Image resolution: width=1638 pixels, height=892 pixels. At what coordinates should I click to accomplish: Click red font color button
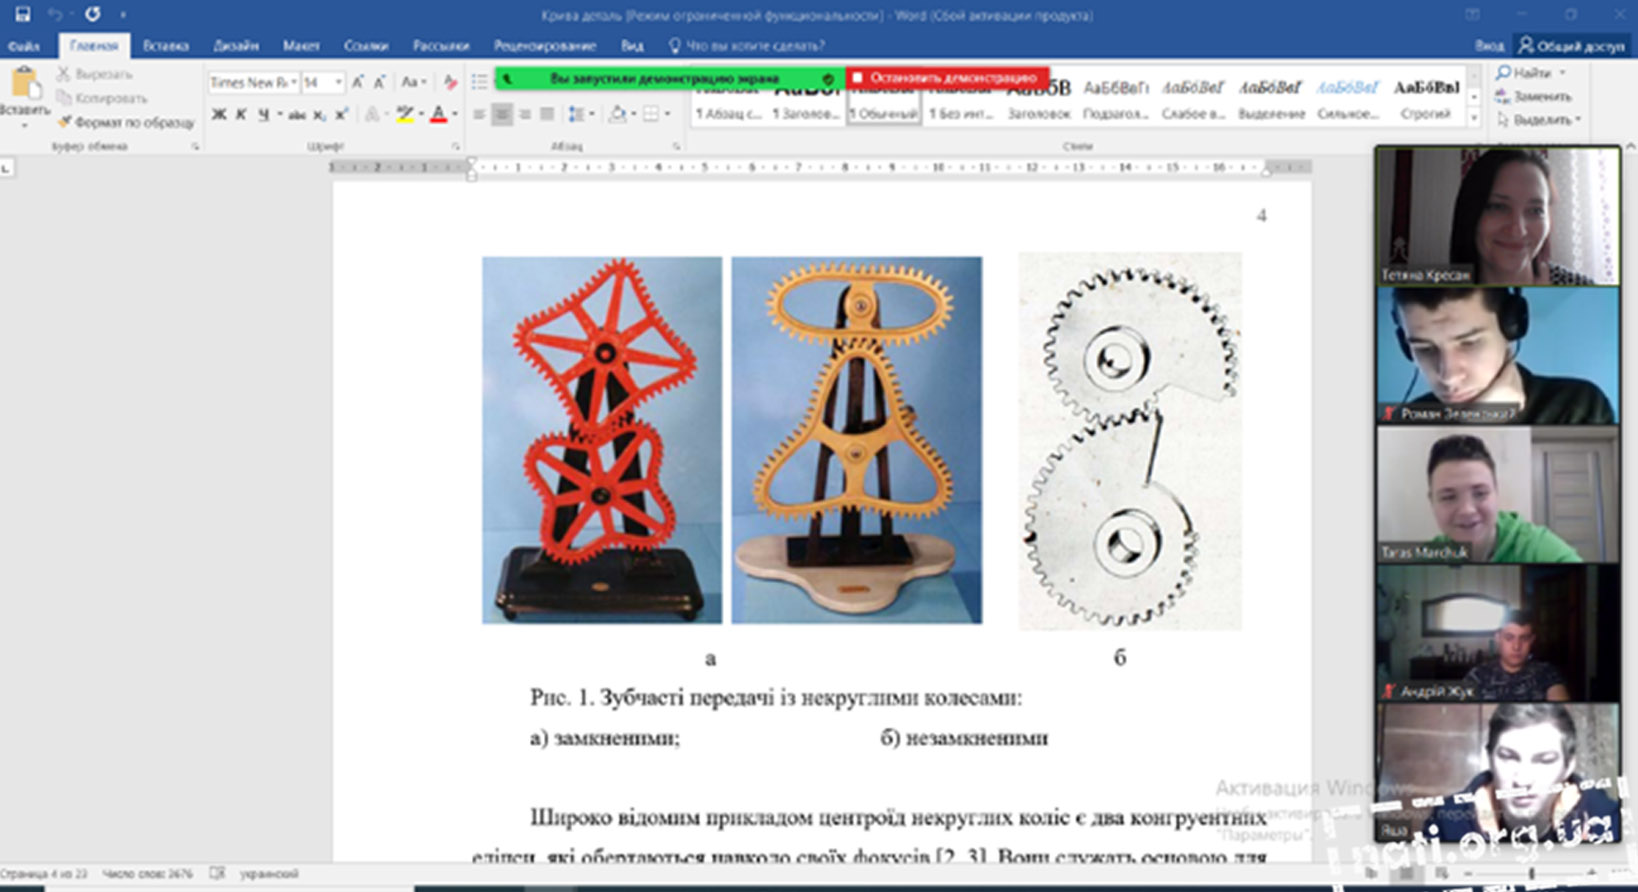point(438,115)
